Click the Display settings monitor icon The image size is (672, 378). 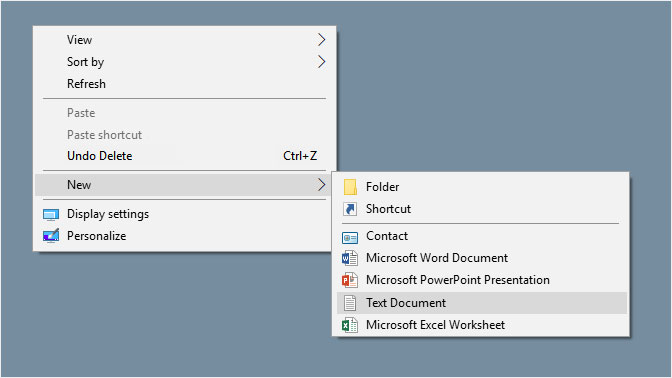[x=51, y=214]
